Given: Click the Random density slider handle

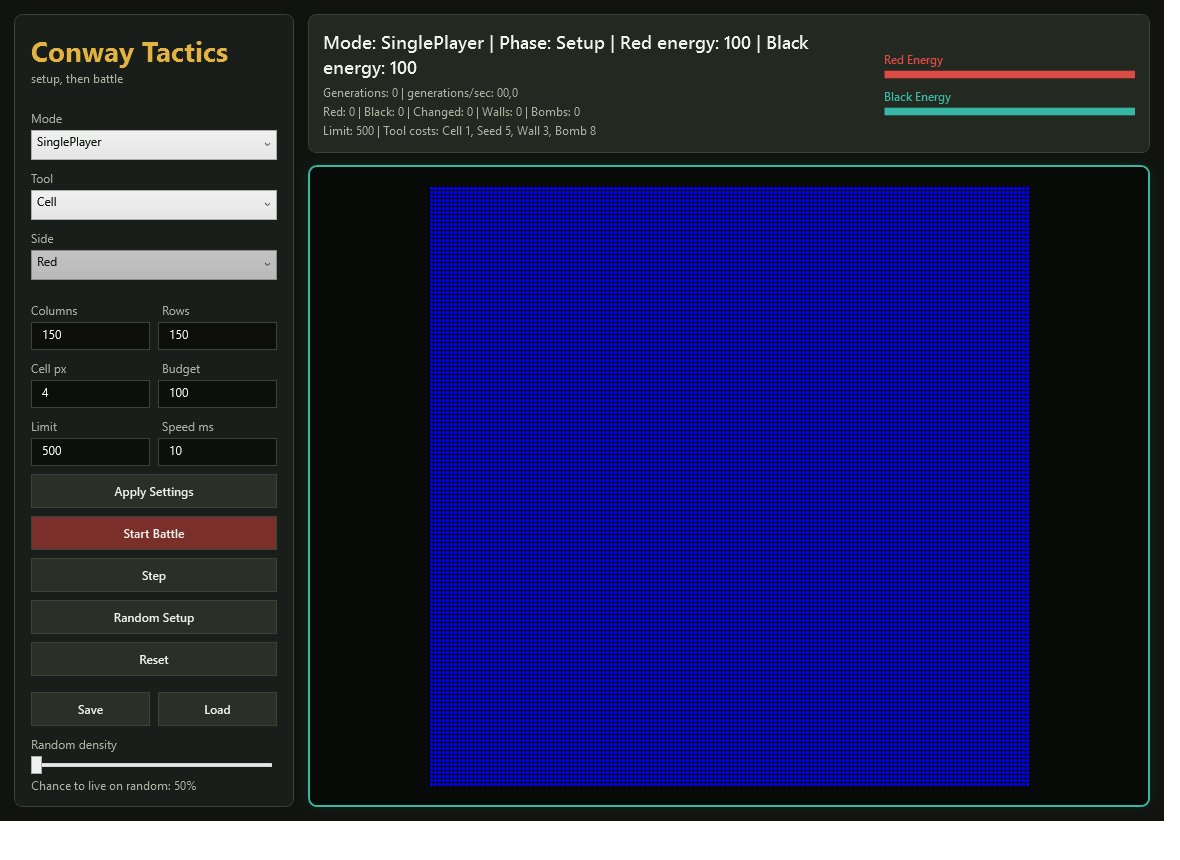Looking at the screenshot, I should 36,765.
